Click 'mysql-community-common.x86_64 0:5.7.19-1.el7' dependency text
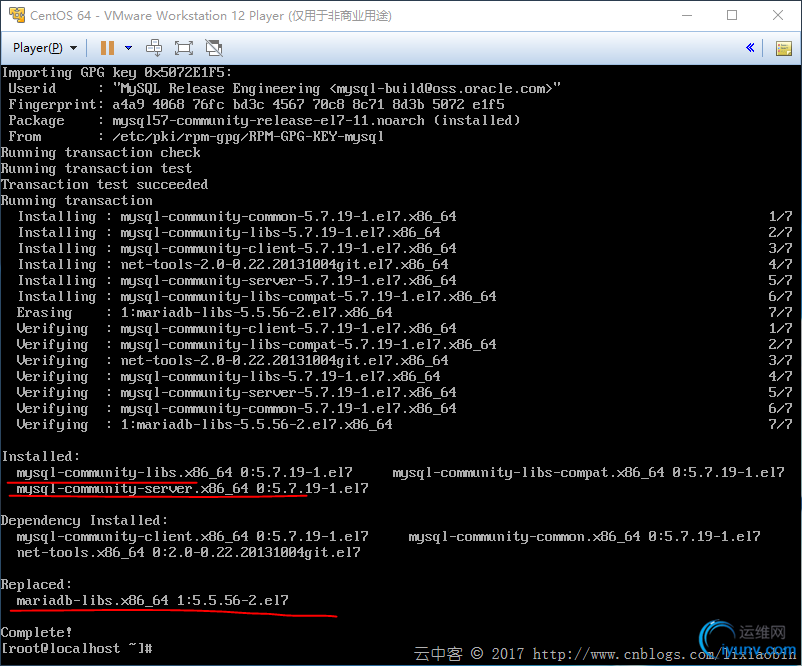Viewport: 802px width, 666px height. [x=584, y=537]
